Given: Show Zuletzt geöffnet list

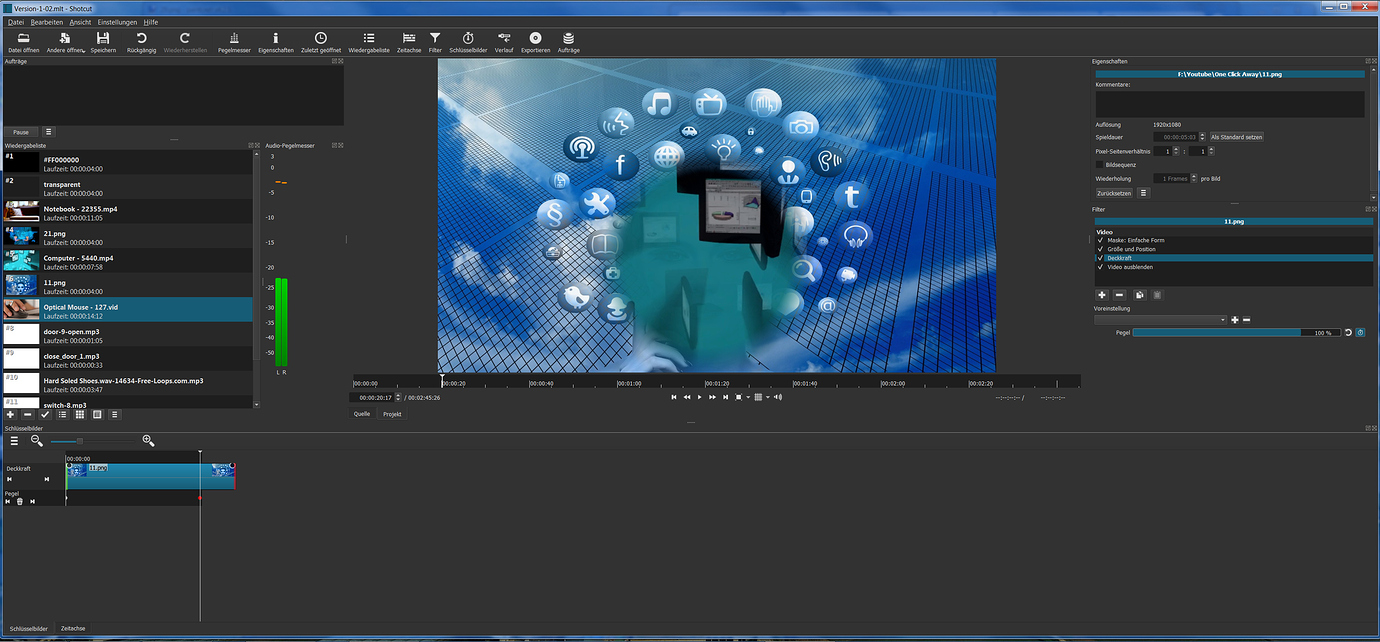Looking at the screenshot, I should point(321,42).
